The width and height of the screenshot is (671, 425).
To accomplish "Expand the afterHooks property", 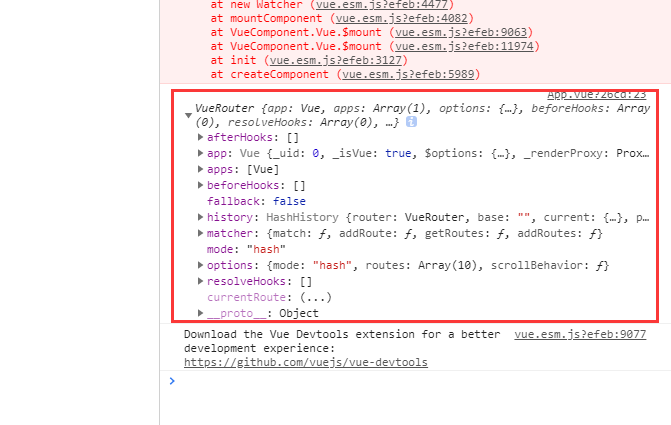I will coord(200,137).
